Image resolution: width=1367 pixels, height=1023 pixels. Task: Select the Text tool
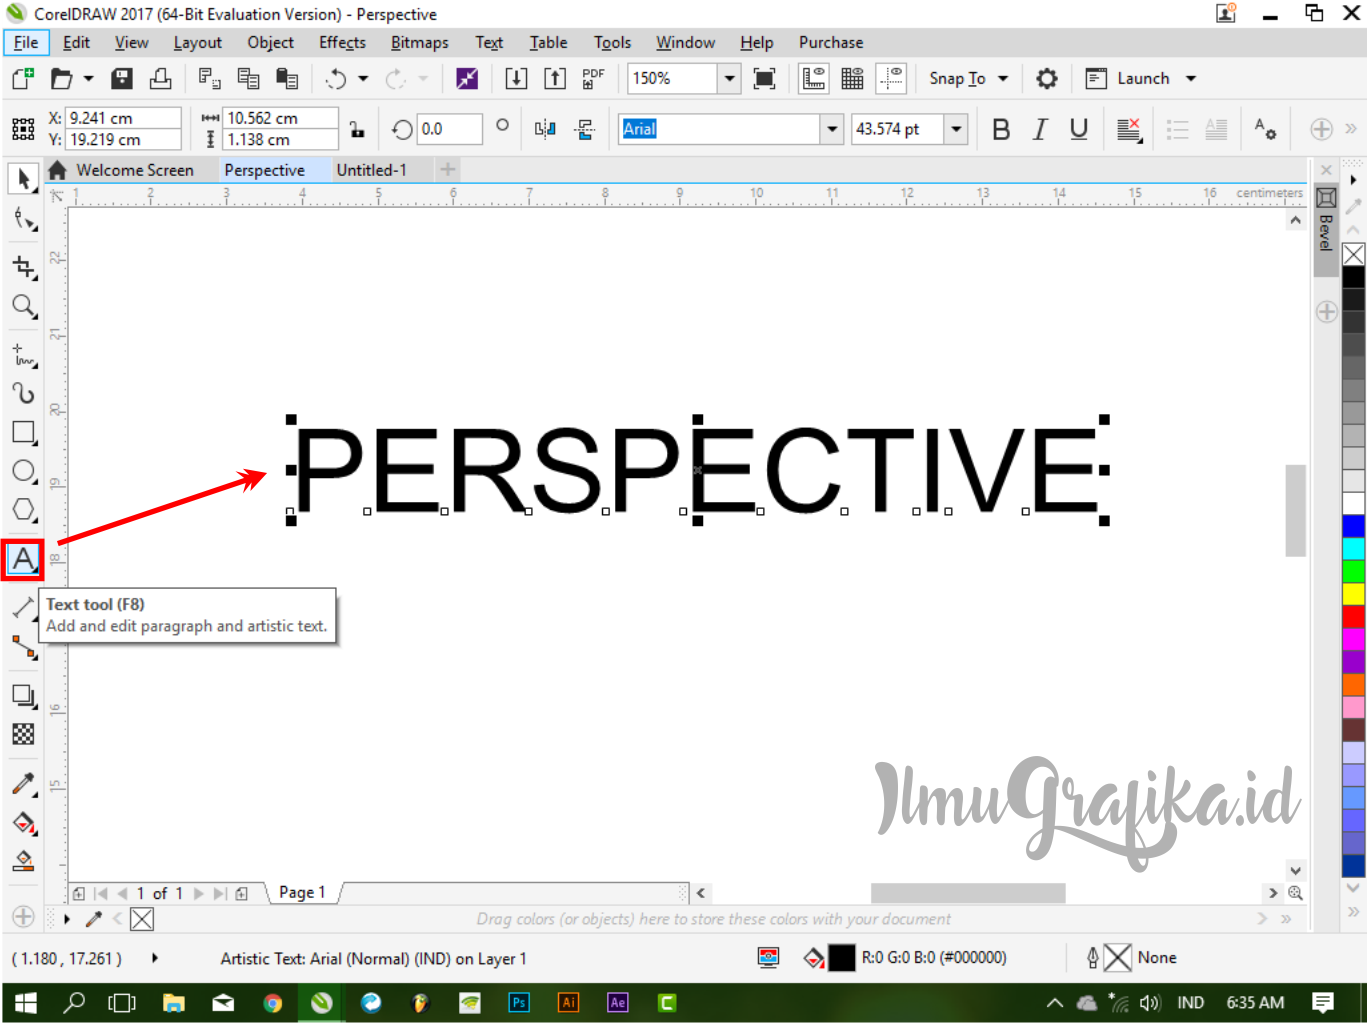coord(23,558)
